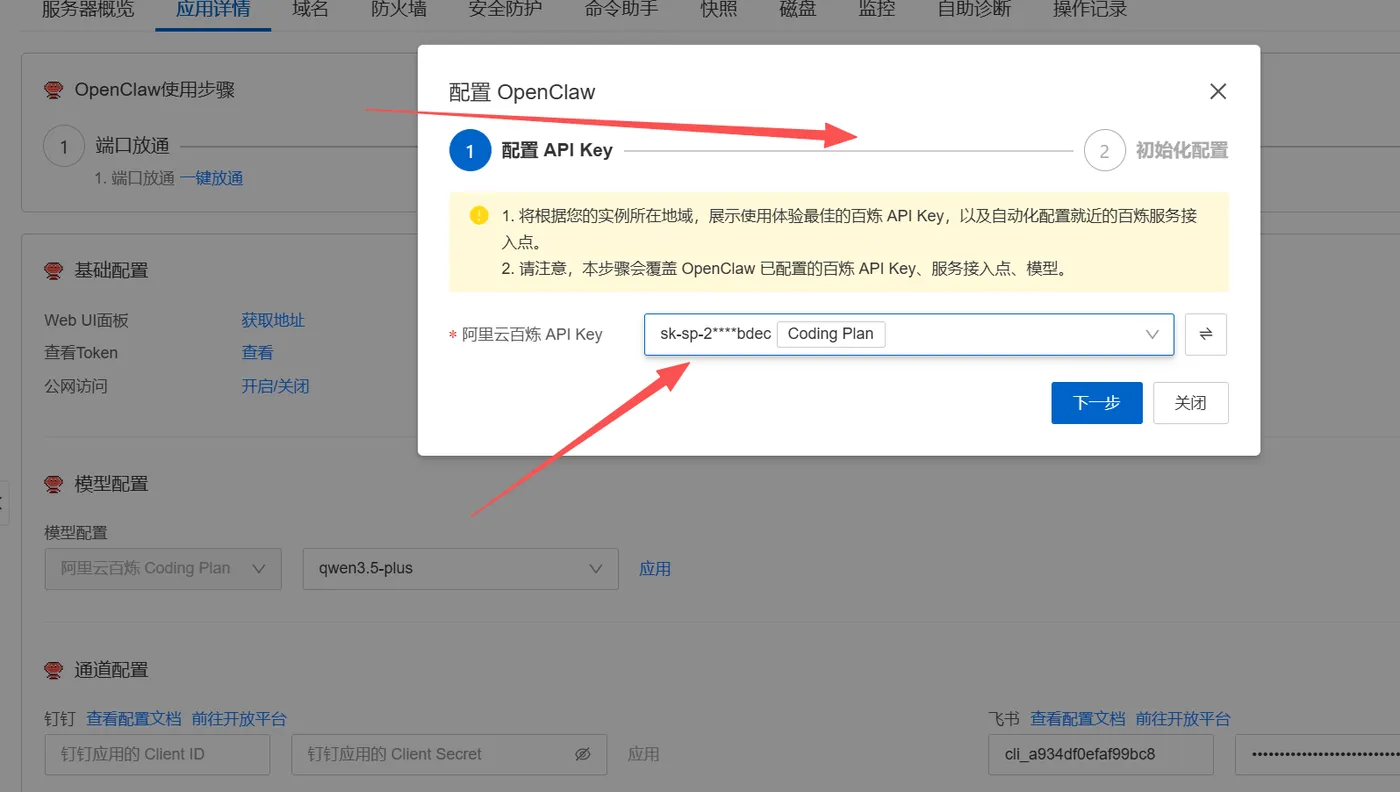Open the 阿里云百炼 API Key dropdown
This screenshot has height=792, width=1400.
click(x=909, y=334)
